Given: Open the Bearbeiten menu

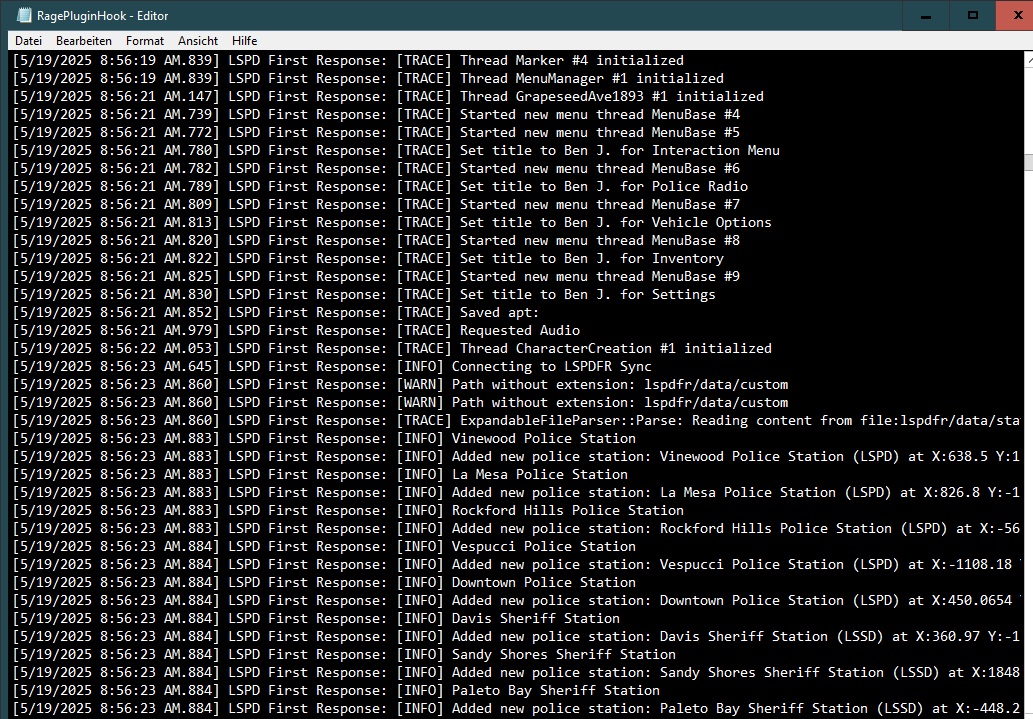Looking at the screenshot, I should (84, 41).
